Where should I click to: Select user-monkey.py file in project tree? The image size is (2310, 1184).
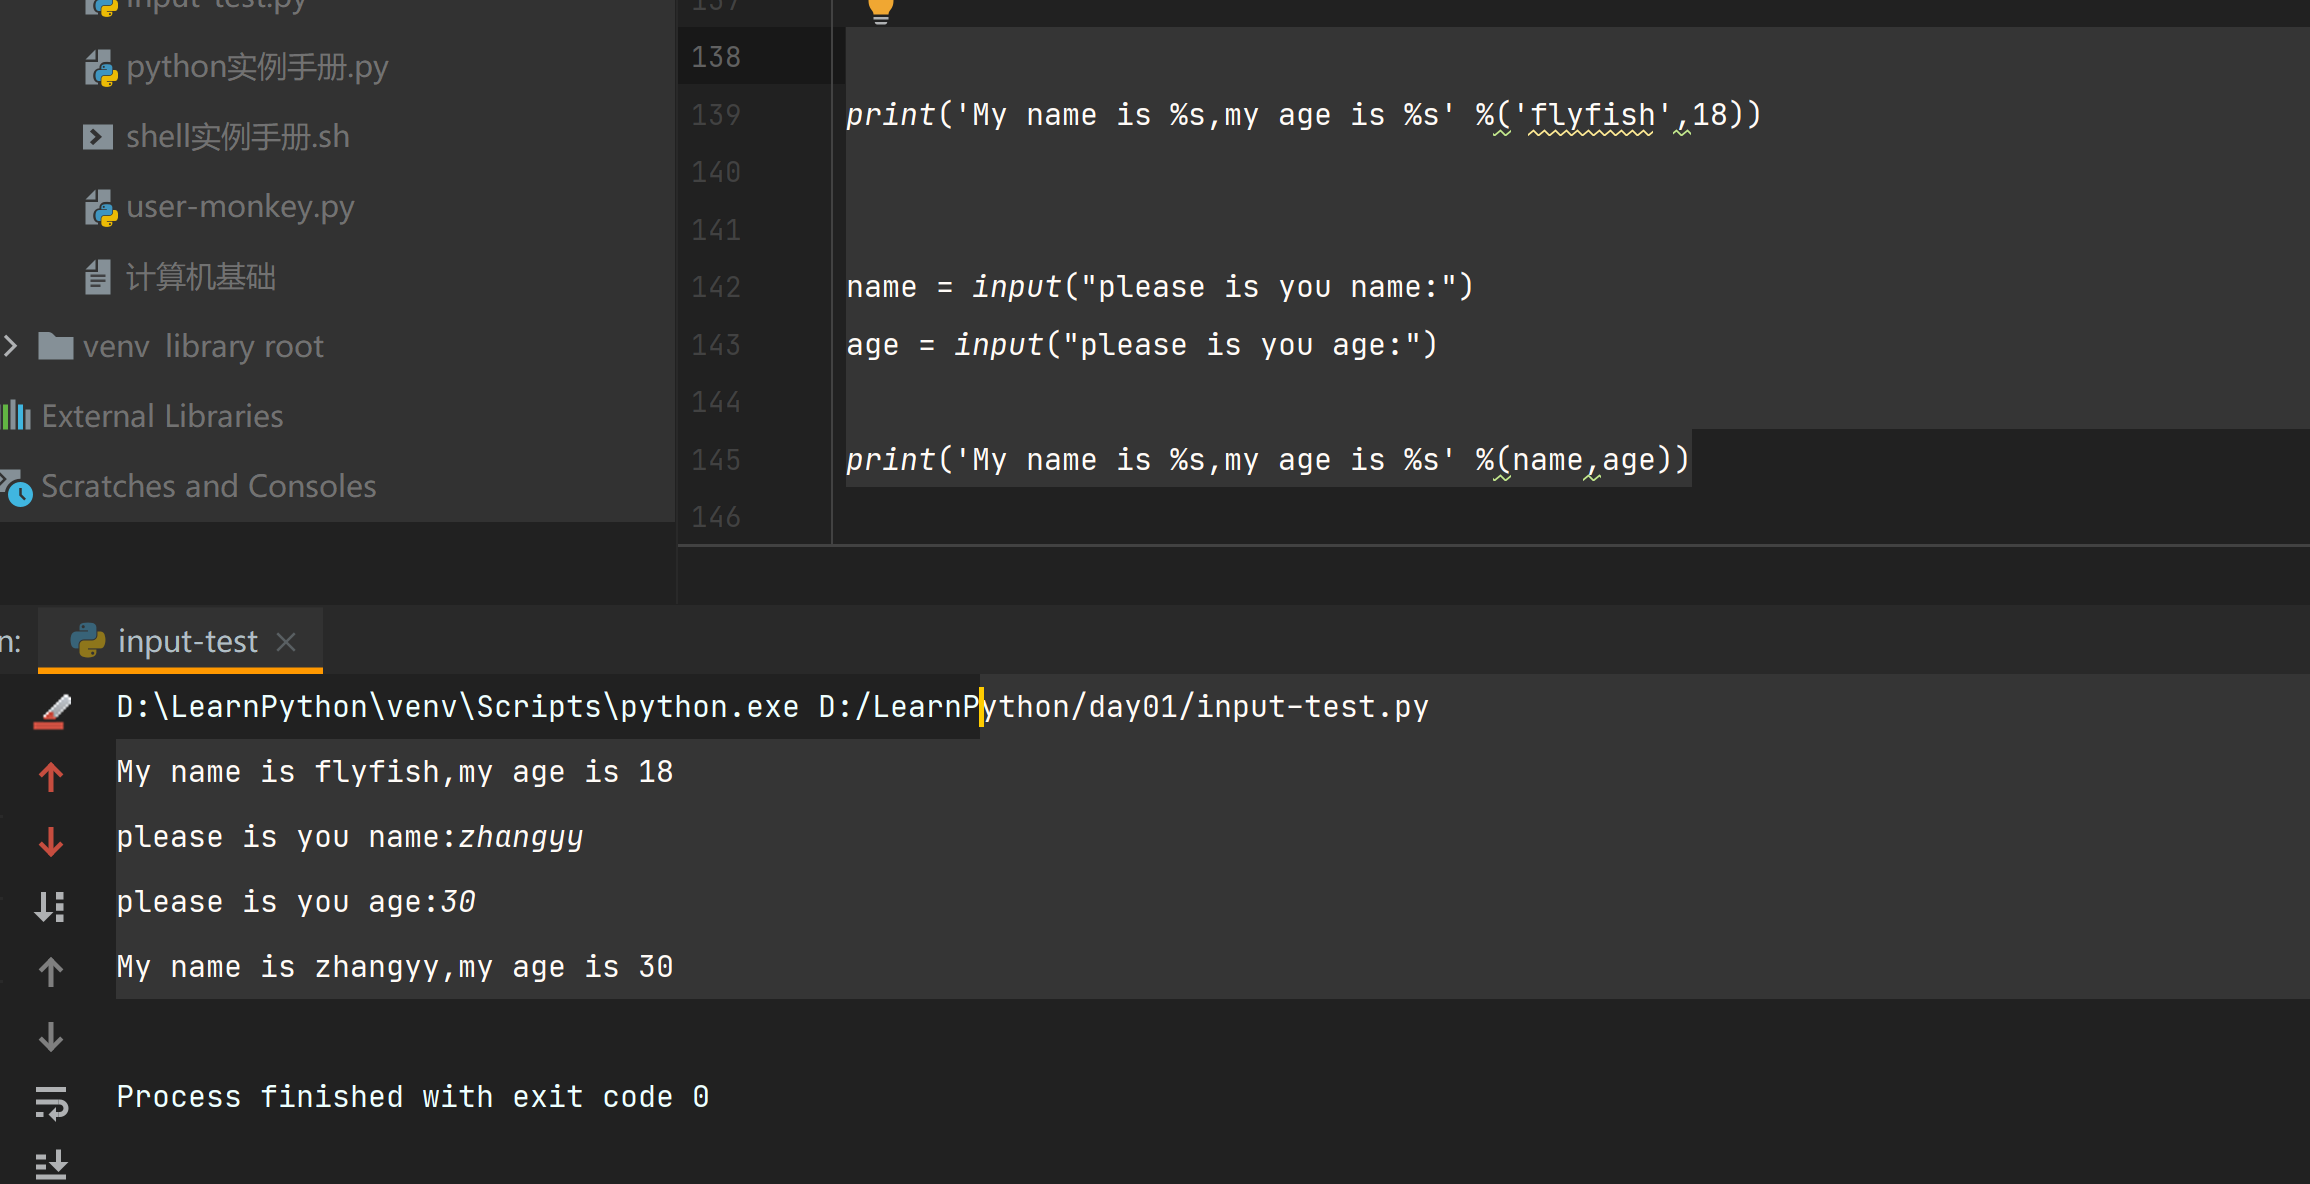(x=240, y=207)
